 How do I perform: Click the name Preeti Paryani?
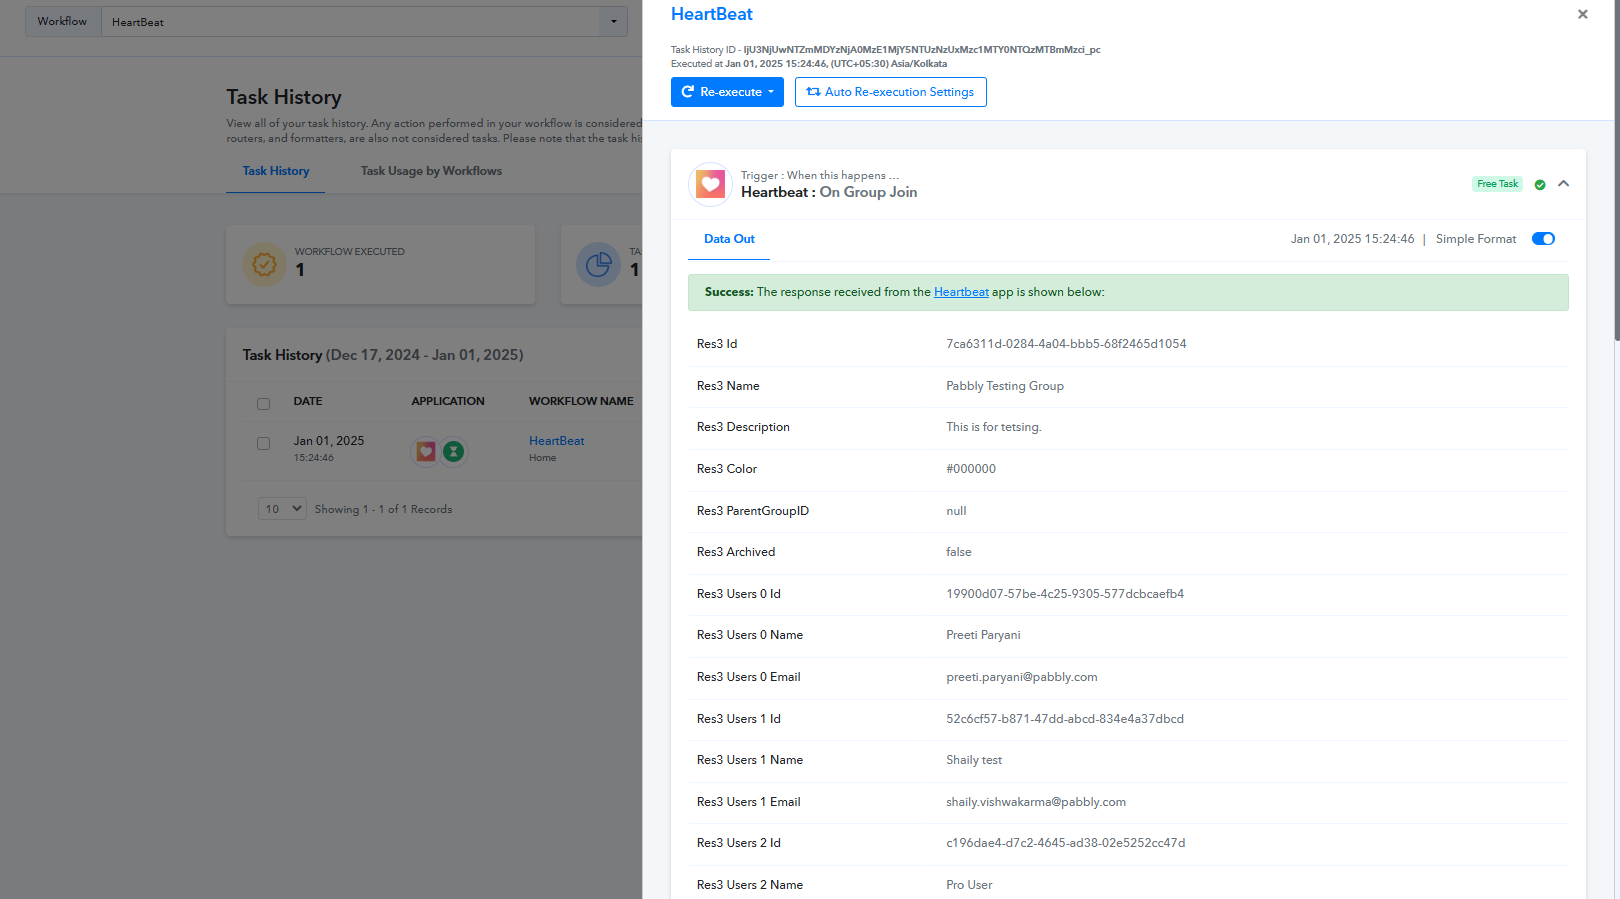pyautogui.click(x=983, y=635)
